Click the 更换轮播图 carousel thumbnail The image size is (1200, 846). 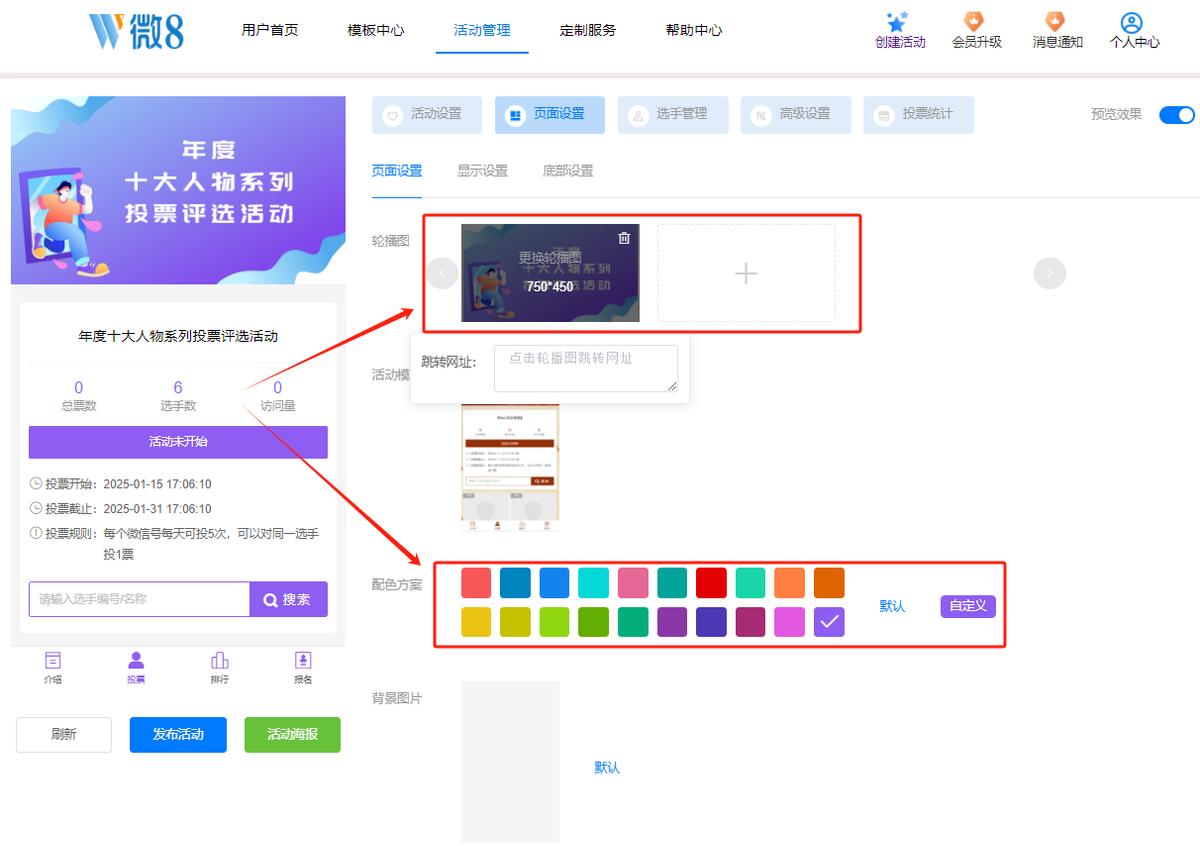pos(550,273)
